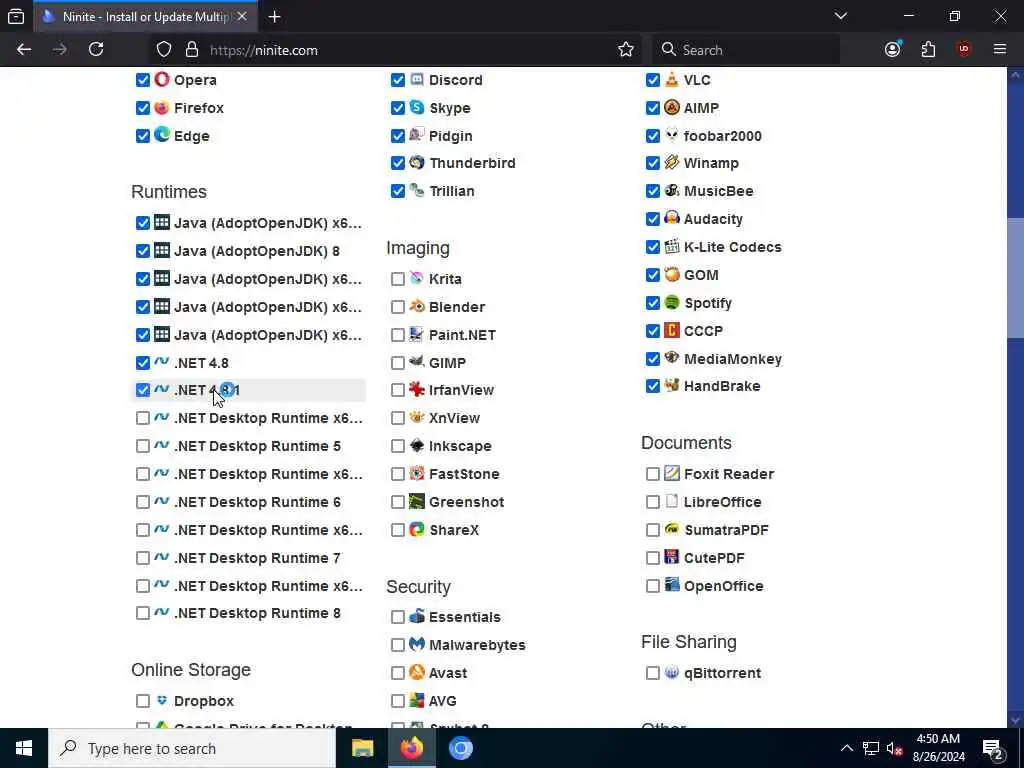Click the Windows taskbar search box
Screen dimensions: 1024x768
[x=191, y=748]
